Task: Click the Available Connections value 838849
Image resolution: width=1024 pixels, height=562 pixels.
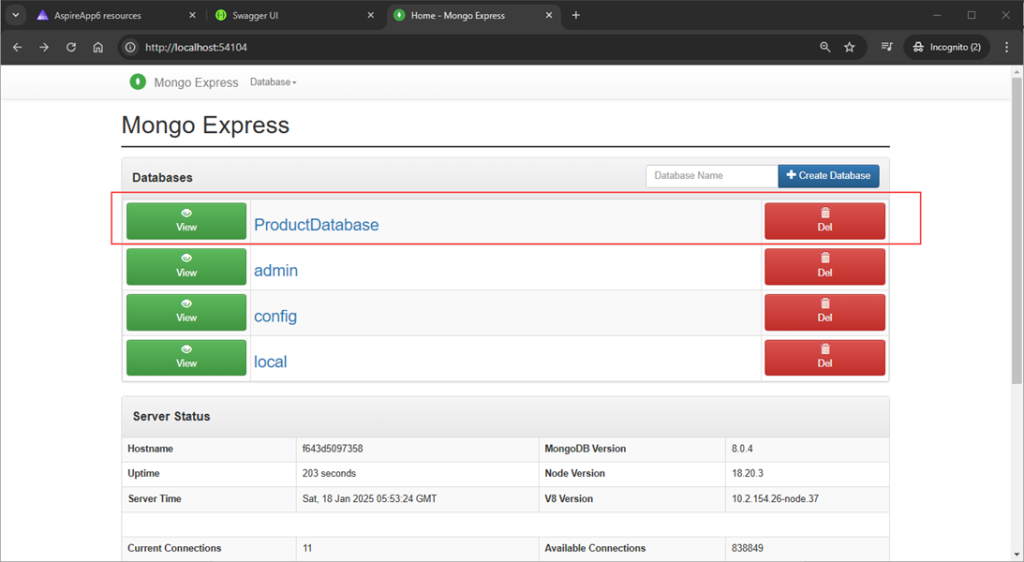Action: point(748,548)
